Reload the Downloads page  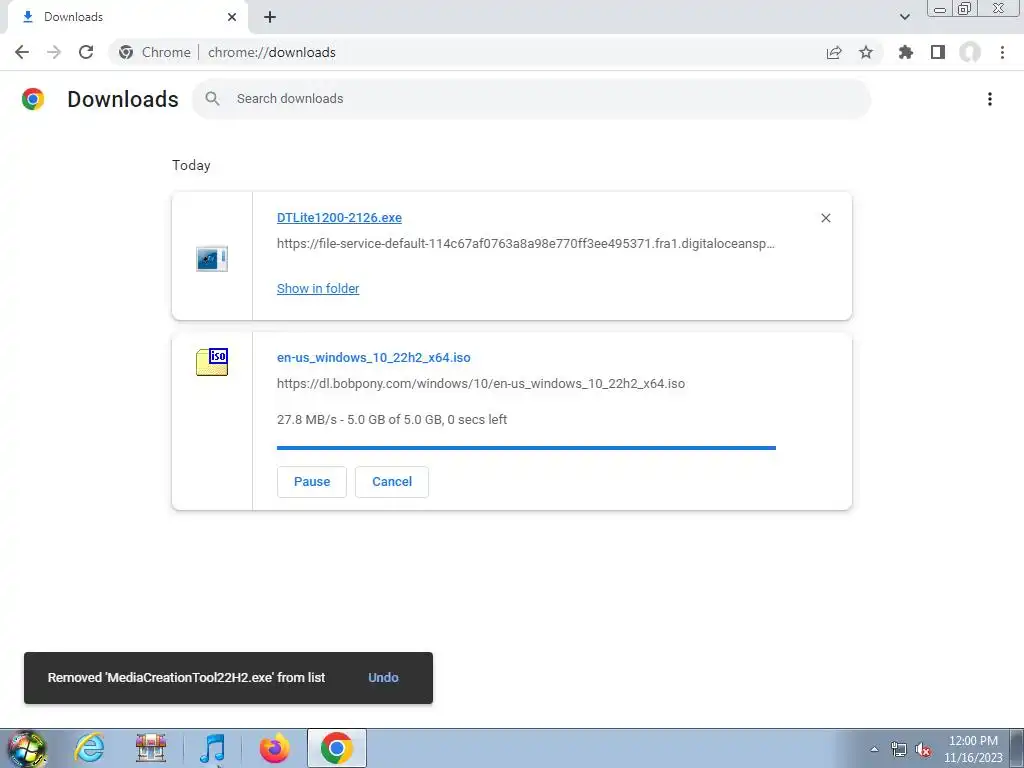[86, 52]
